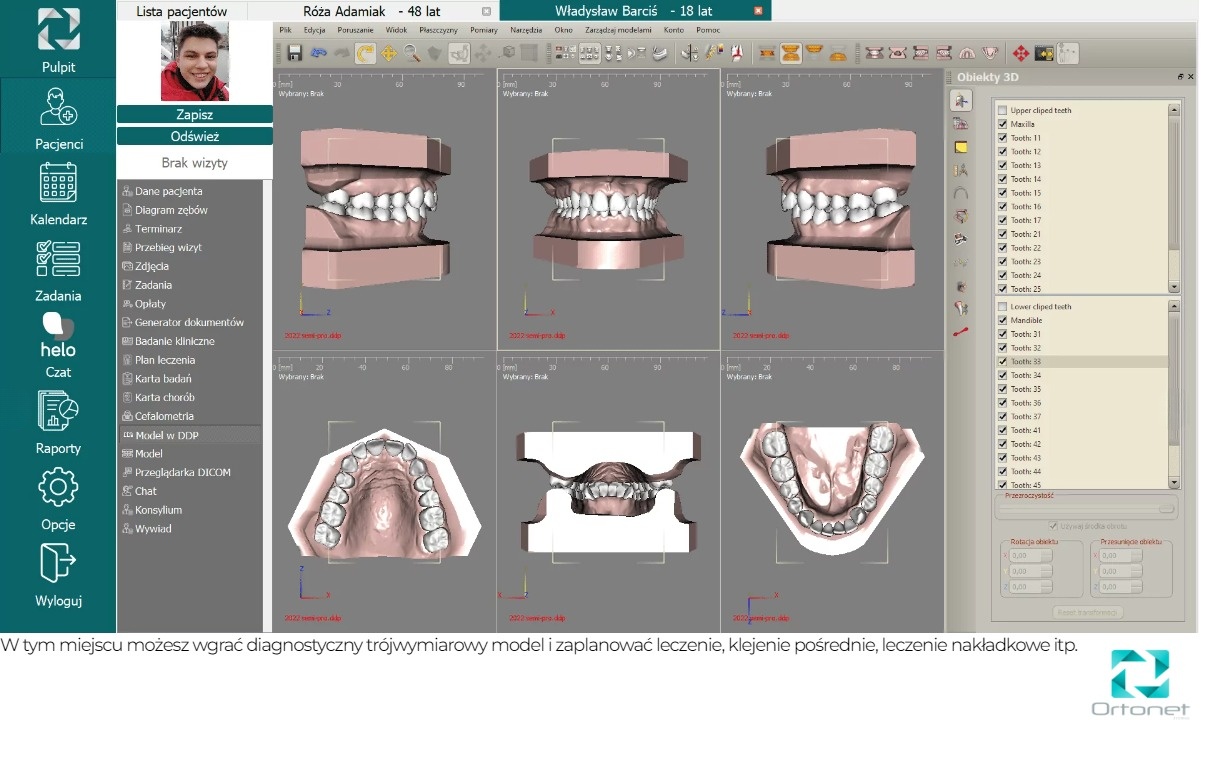Click the Odśwież button
The width and height of the screenshot is (1208, 775).
[x=195, y=136]
